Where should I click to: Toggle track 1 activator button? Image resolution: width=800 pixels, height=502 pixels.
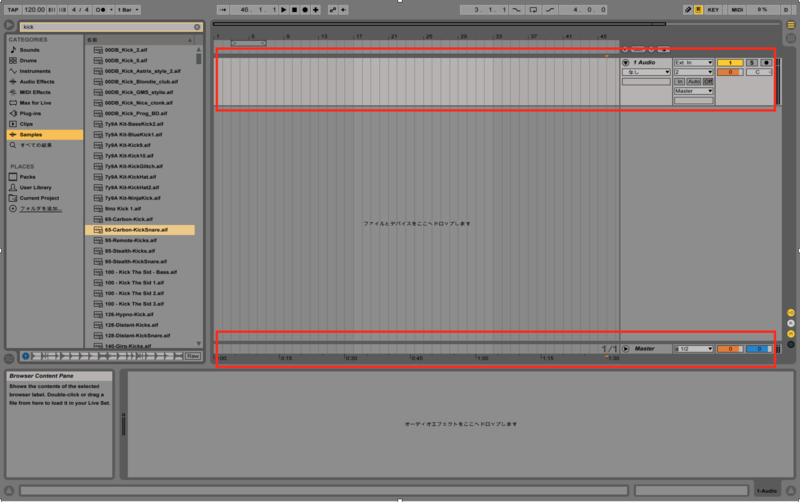pos(730,62)
